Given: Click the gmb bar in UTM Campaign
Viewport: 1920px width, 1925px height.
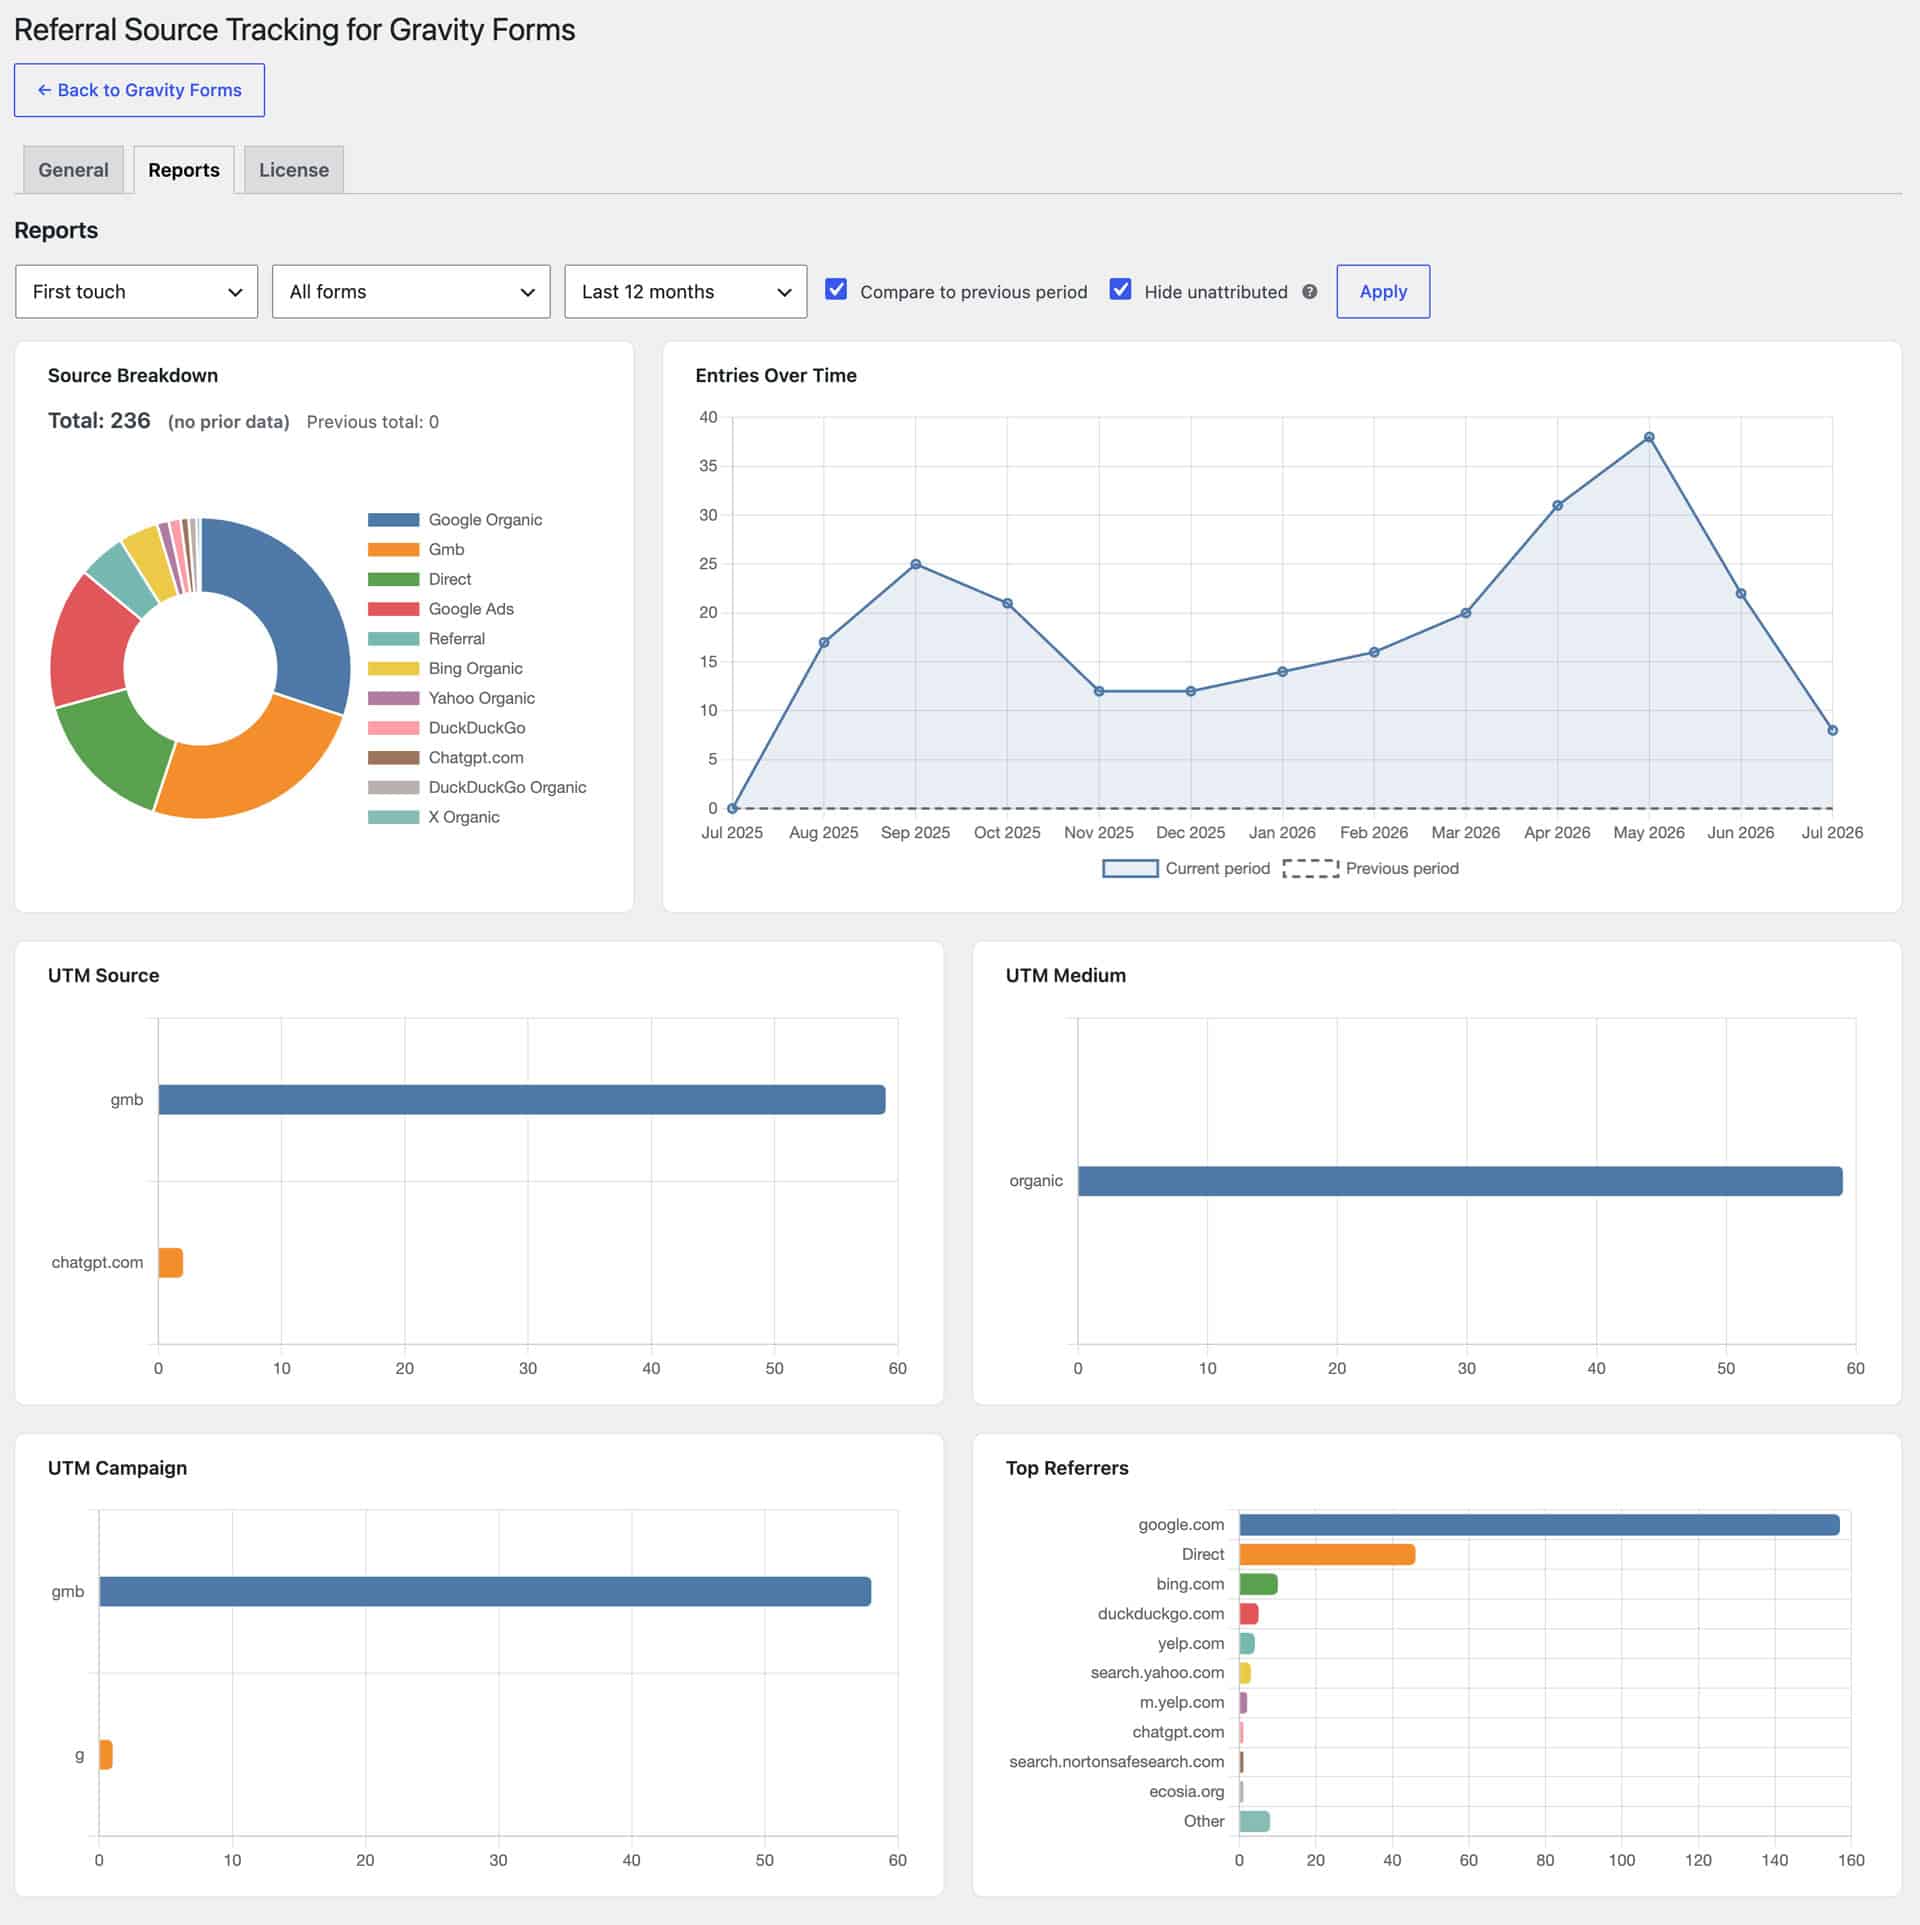Looking at the screenshot, I should pos(485,1592).
